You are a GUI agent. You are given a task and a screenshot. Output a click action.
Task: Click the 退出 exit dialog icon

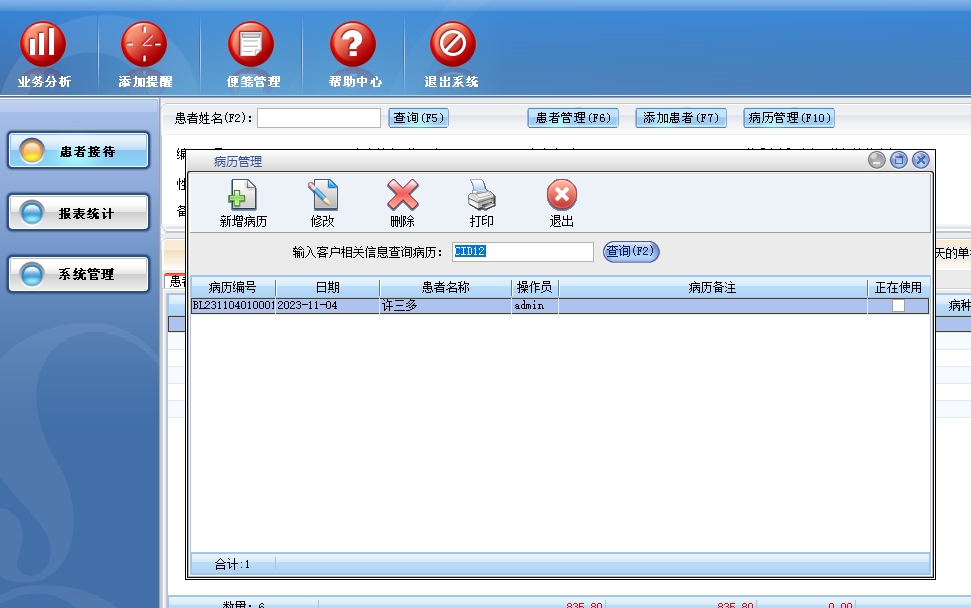(x=562, y=195)
